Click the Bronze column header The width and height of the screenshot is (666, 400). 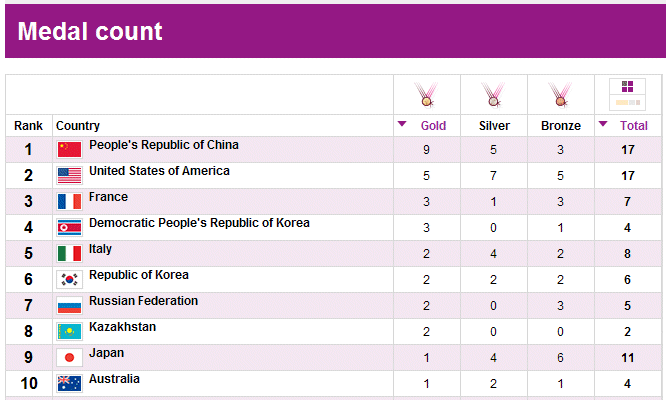click(560, 126)
